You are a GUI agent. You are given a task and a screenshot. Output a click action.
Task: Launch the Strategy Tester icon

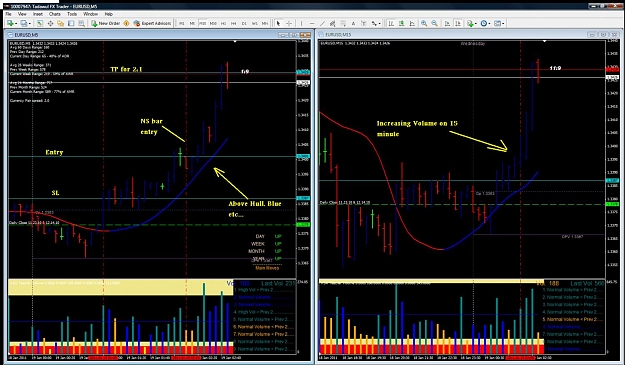81,24
